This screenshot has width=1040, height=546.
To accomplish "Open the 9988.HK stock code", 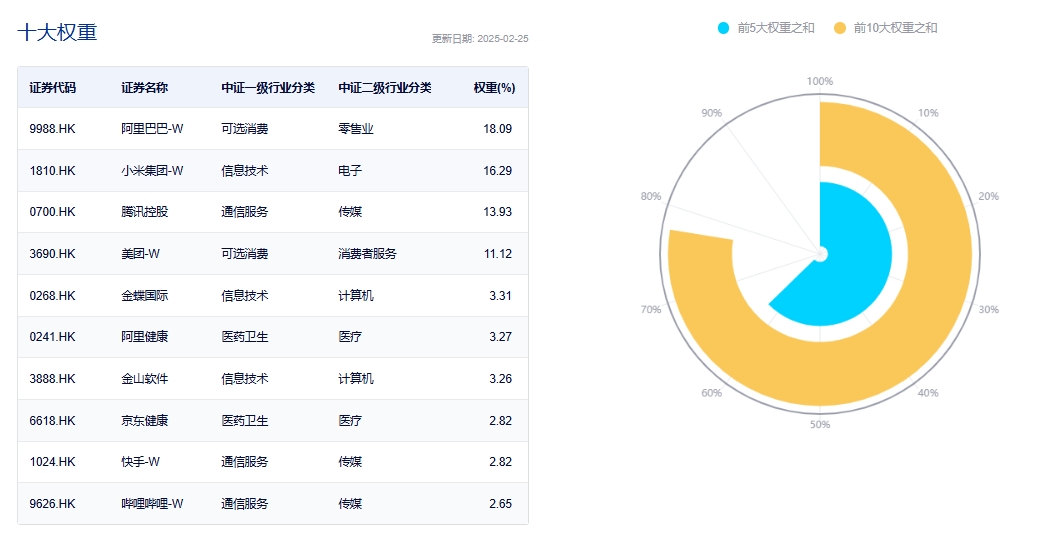I will point(52,129).
